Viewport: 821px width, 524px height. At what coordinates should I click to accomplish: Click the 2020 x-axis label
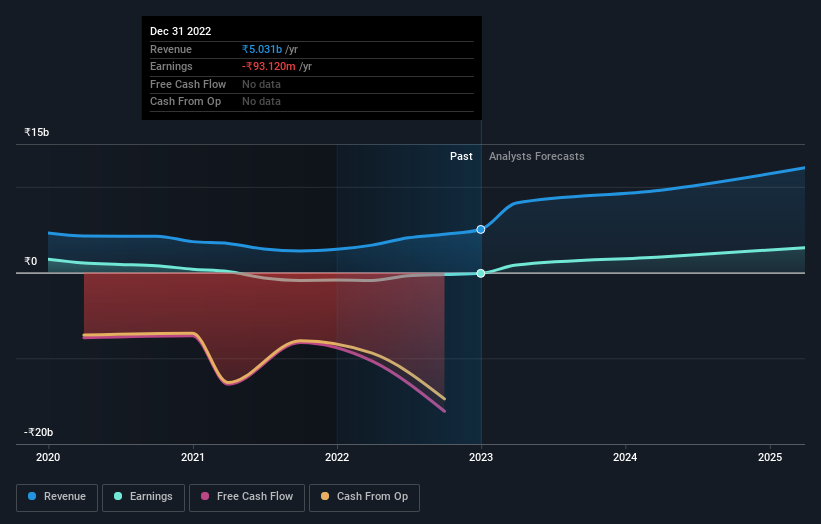point(48,457)
